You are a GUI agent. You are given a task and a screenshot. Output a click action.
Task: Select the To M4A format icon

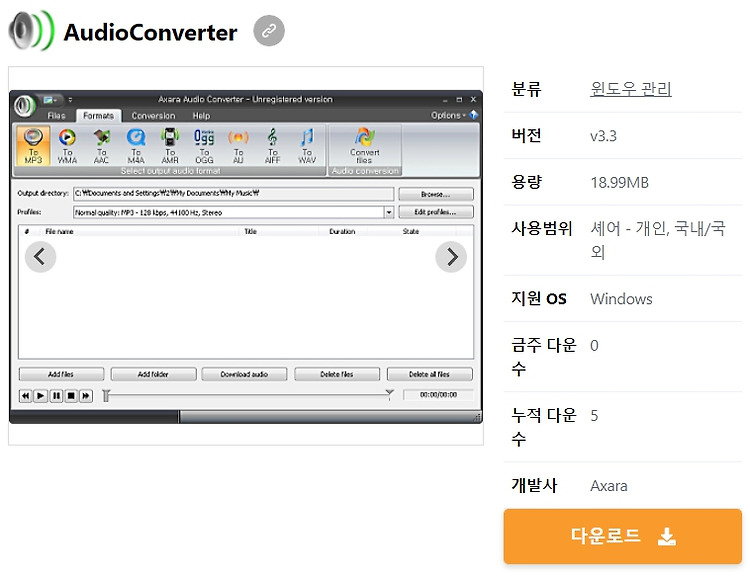tap(136, 146)
